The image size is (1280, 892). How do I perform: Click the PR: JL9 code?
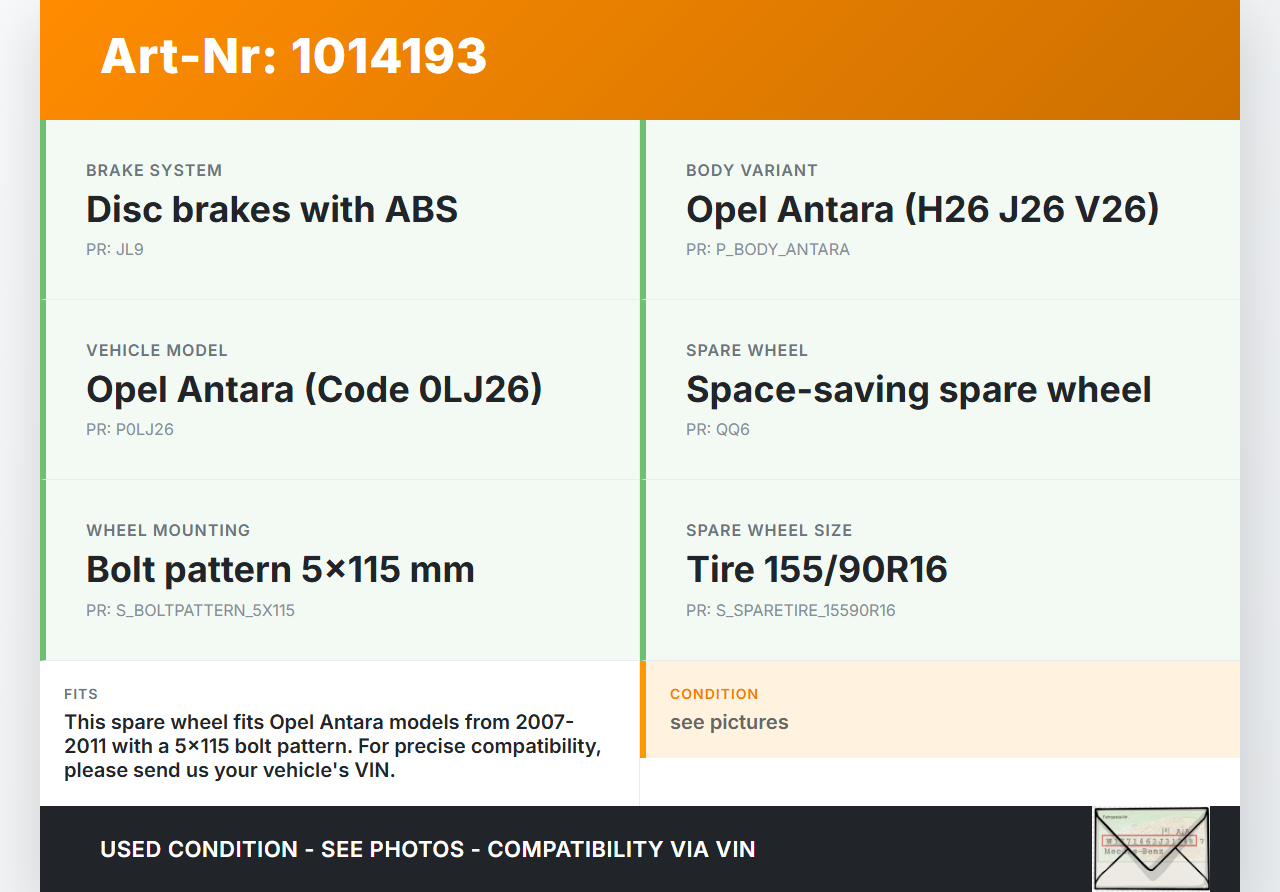[x=115, y=250]
